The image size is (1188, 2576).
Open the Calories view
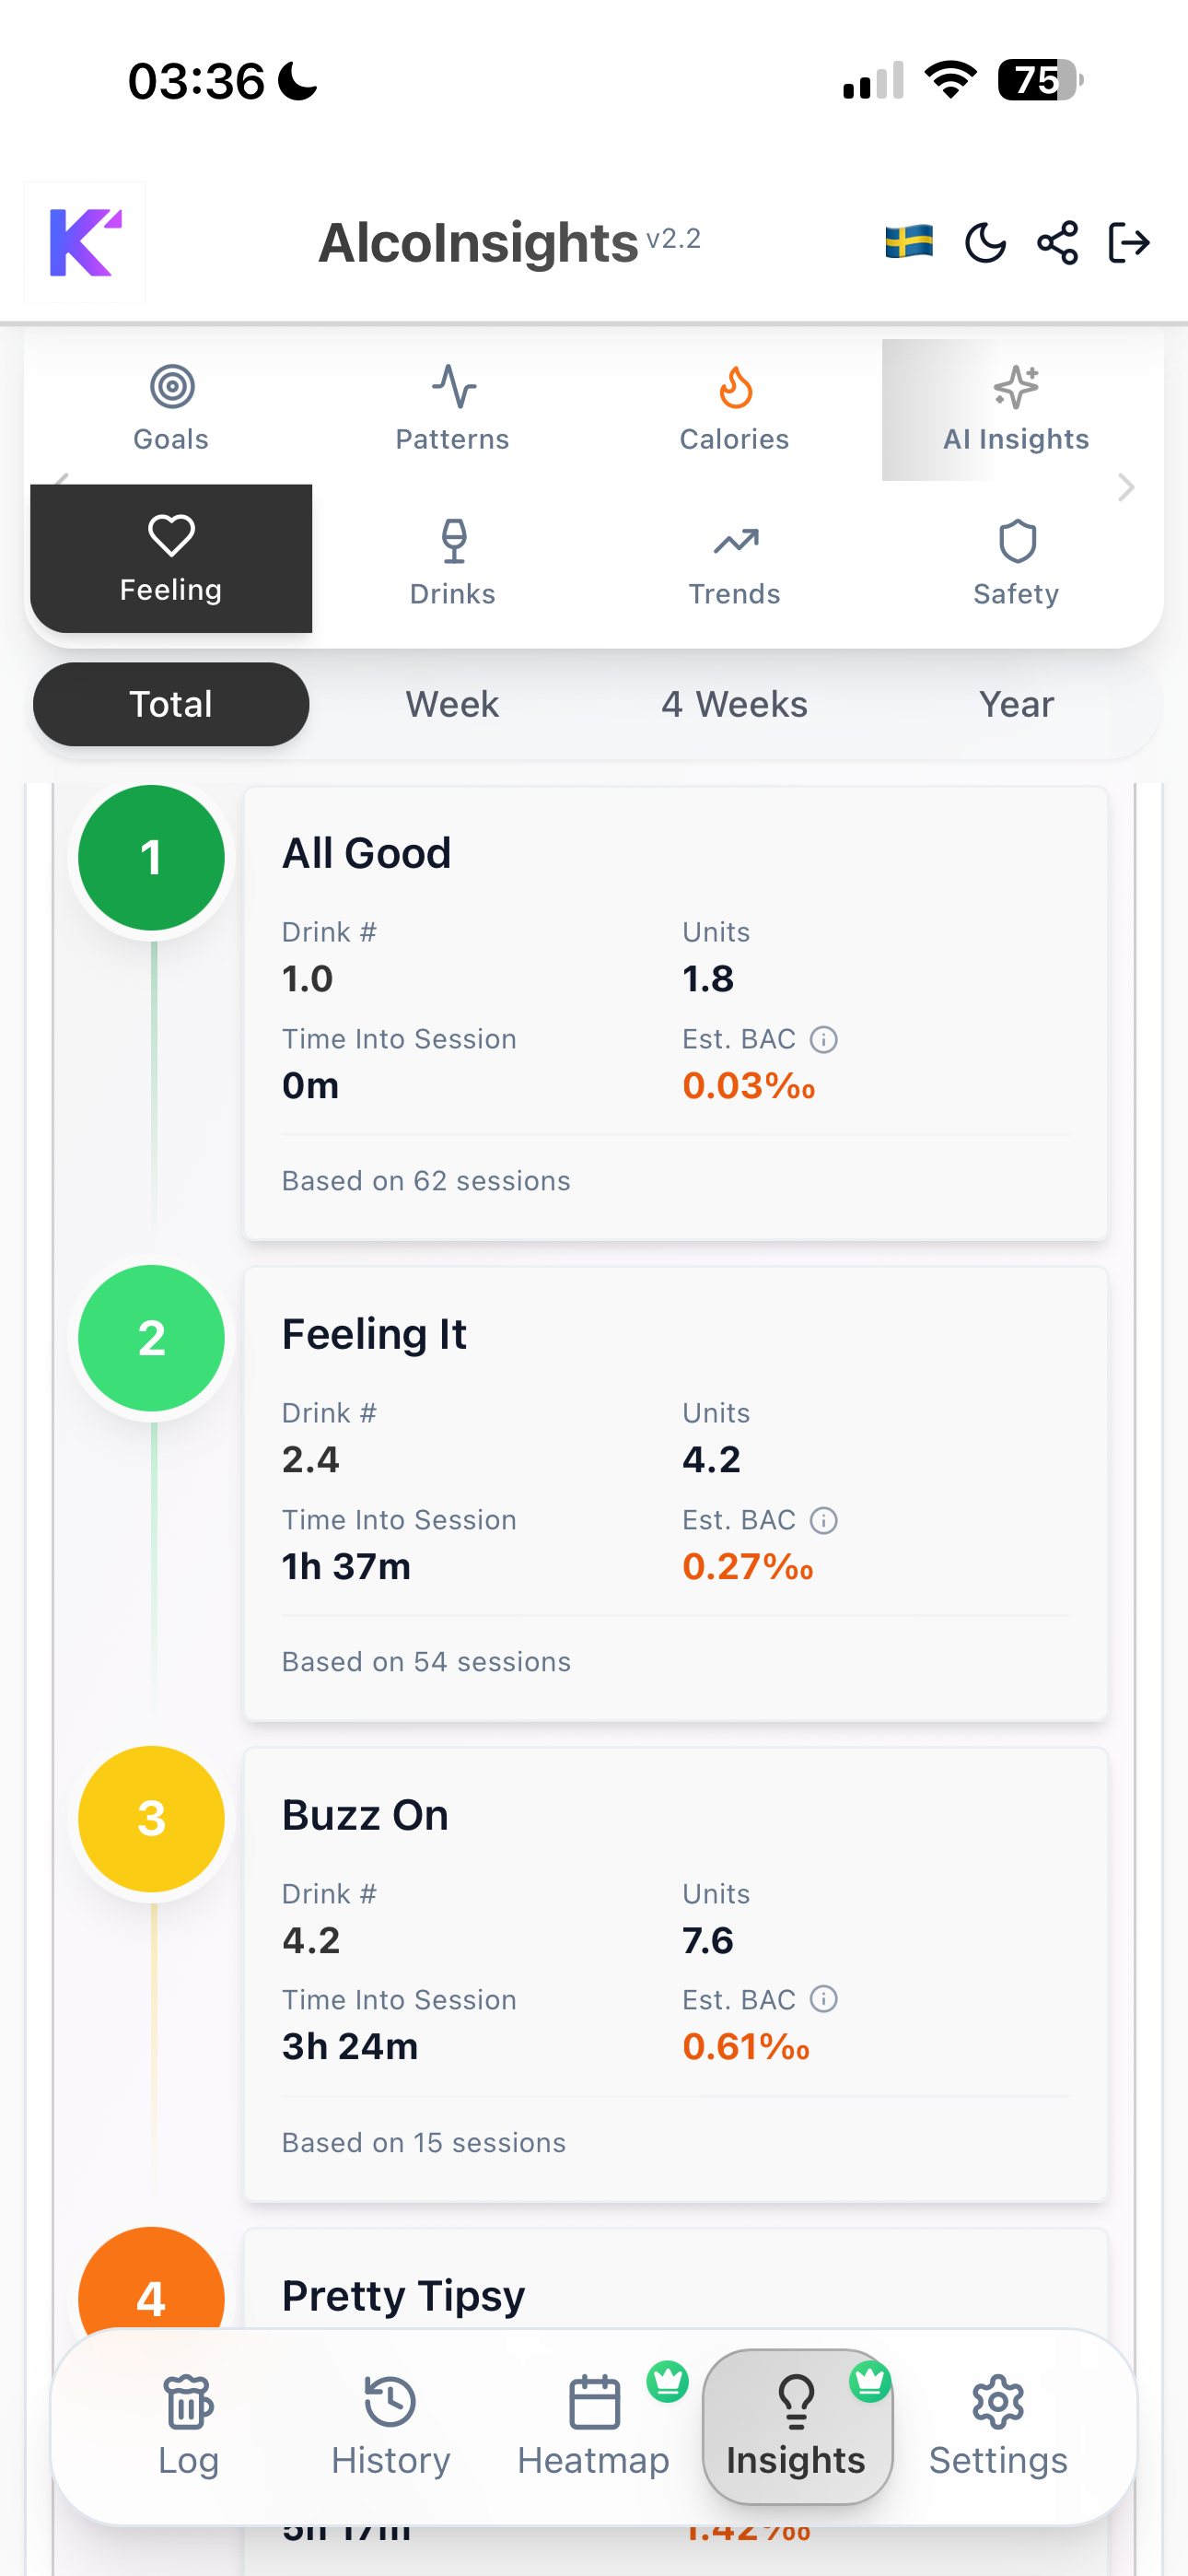[734, 408]
